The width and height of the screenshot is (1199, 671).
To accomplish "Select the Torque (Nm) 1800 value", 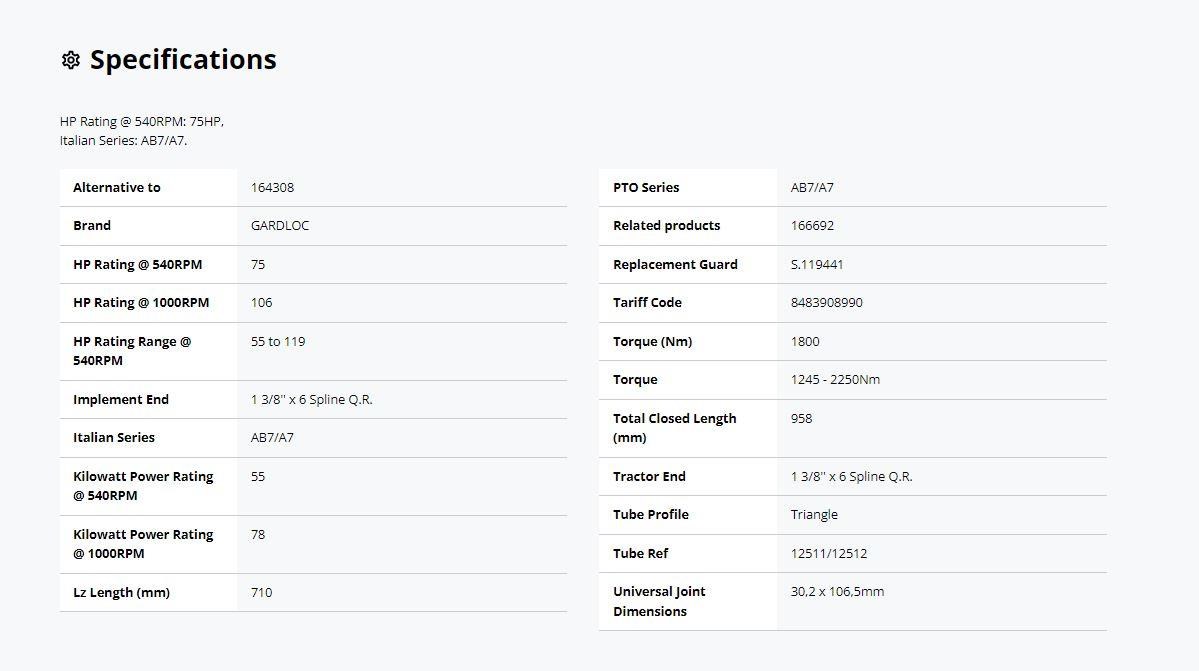I will pos(805,342).
